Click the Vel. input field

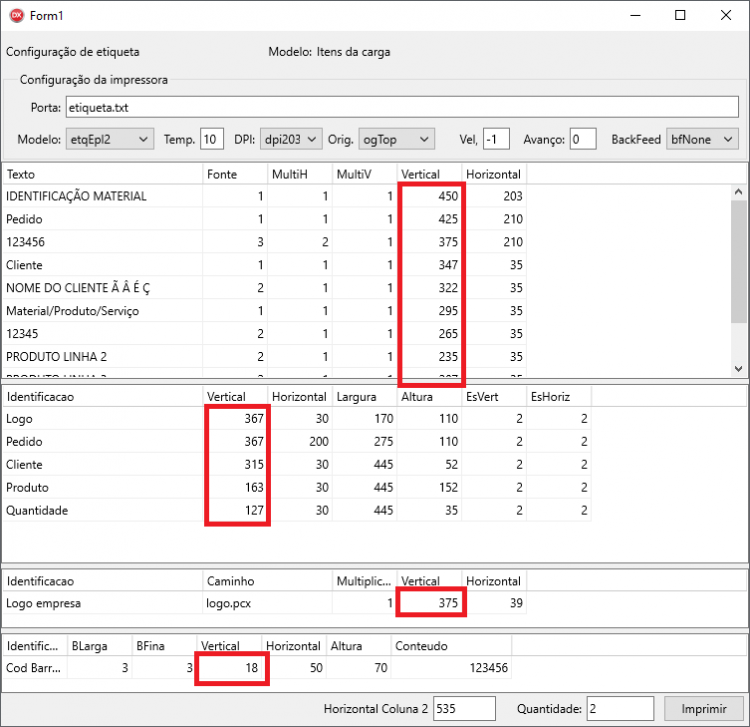[496, 139]
